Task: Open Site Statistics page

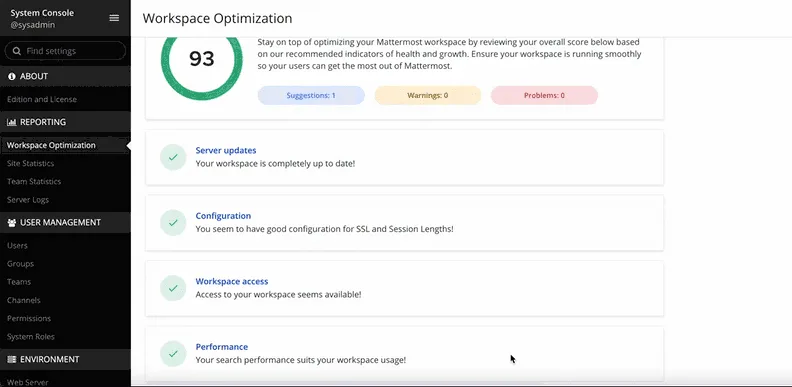Action: (x=30, y=164)
